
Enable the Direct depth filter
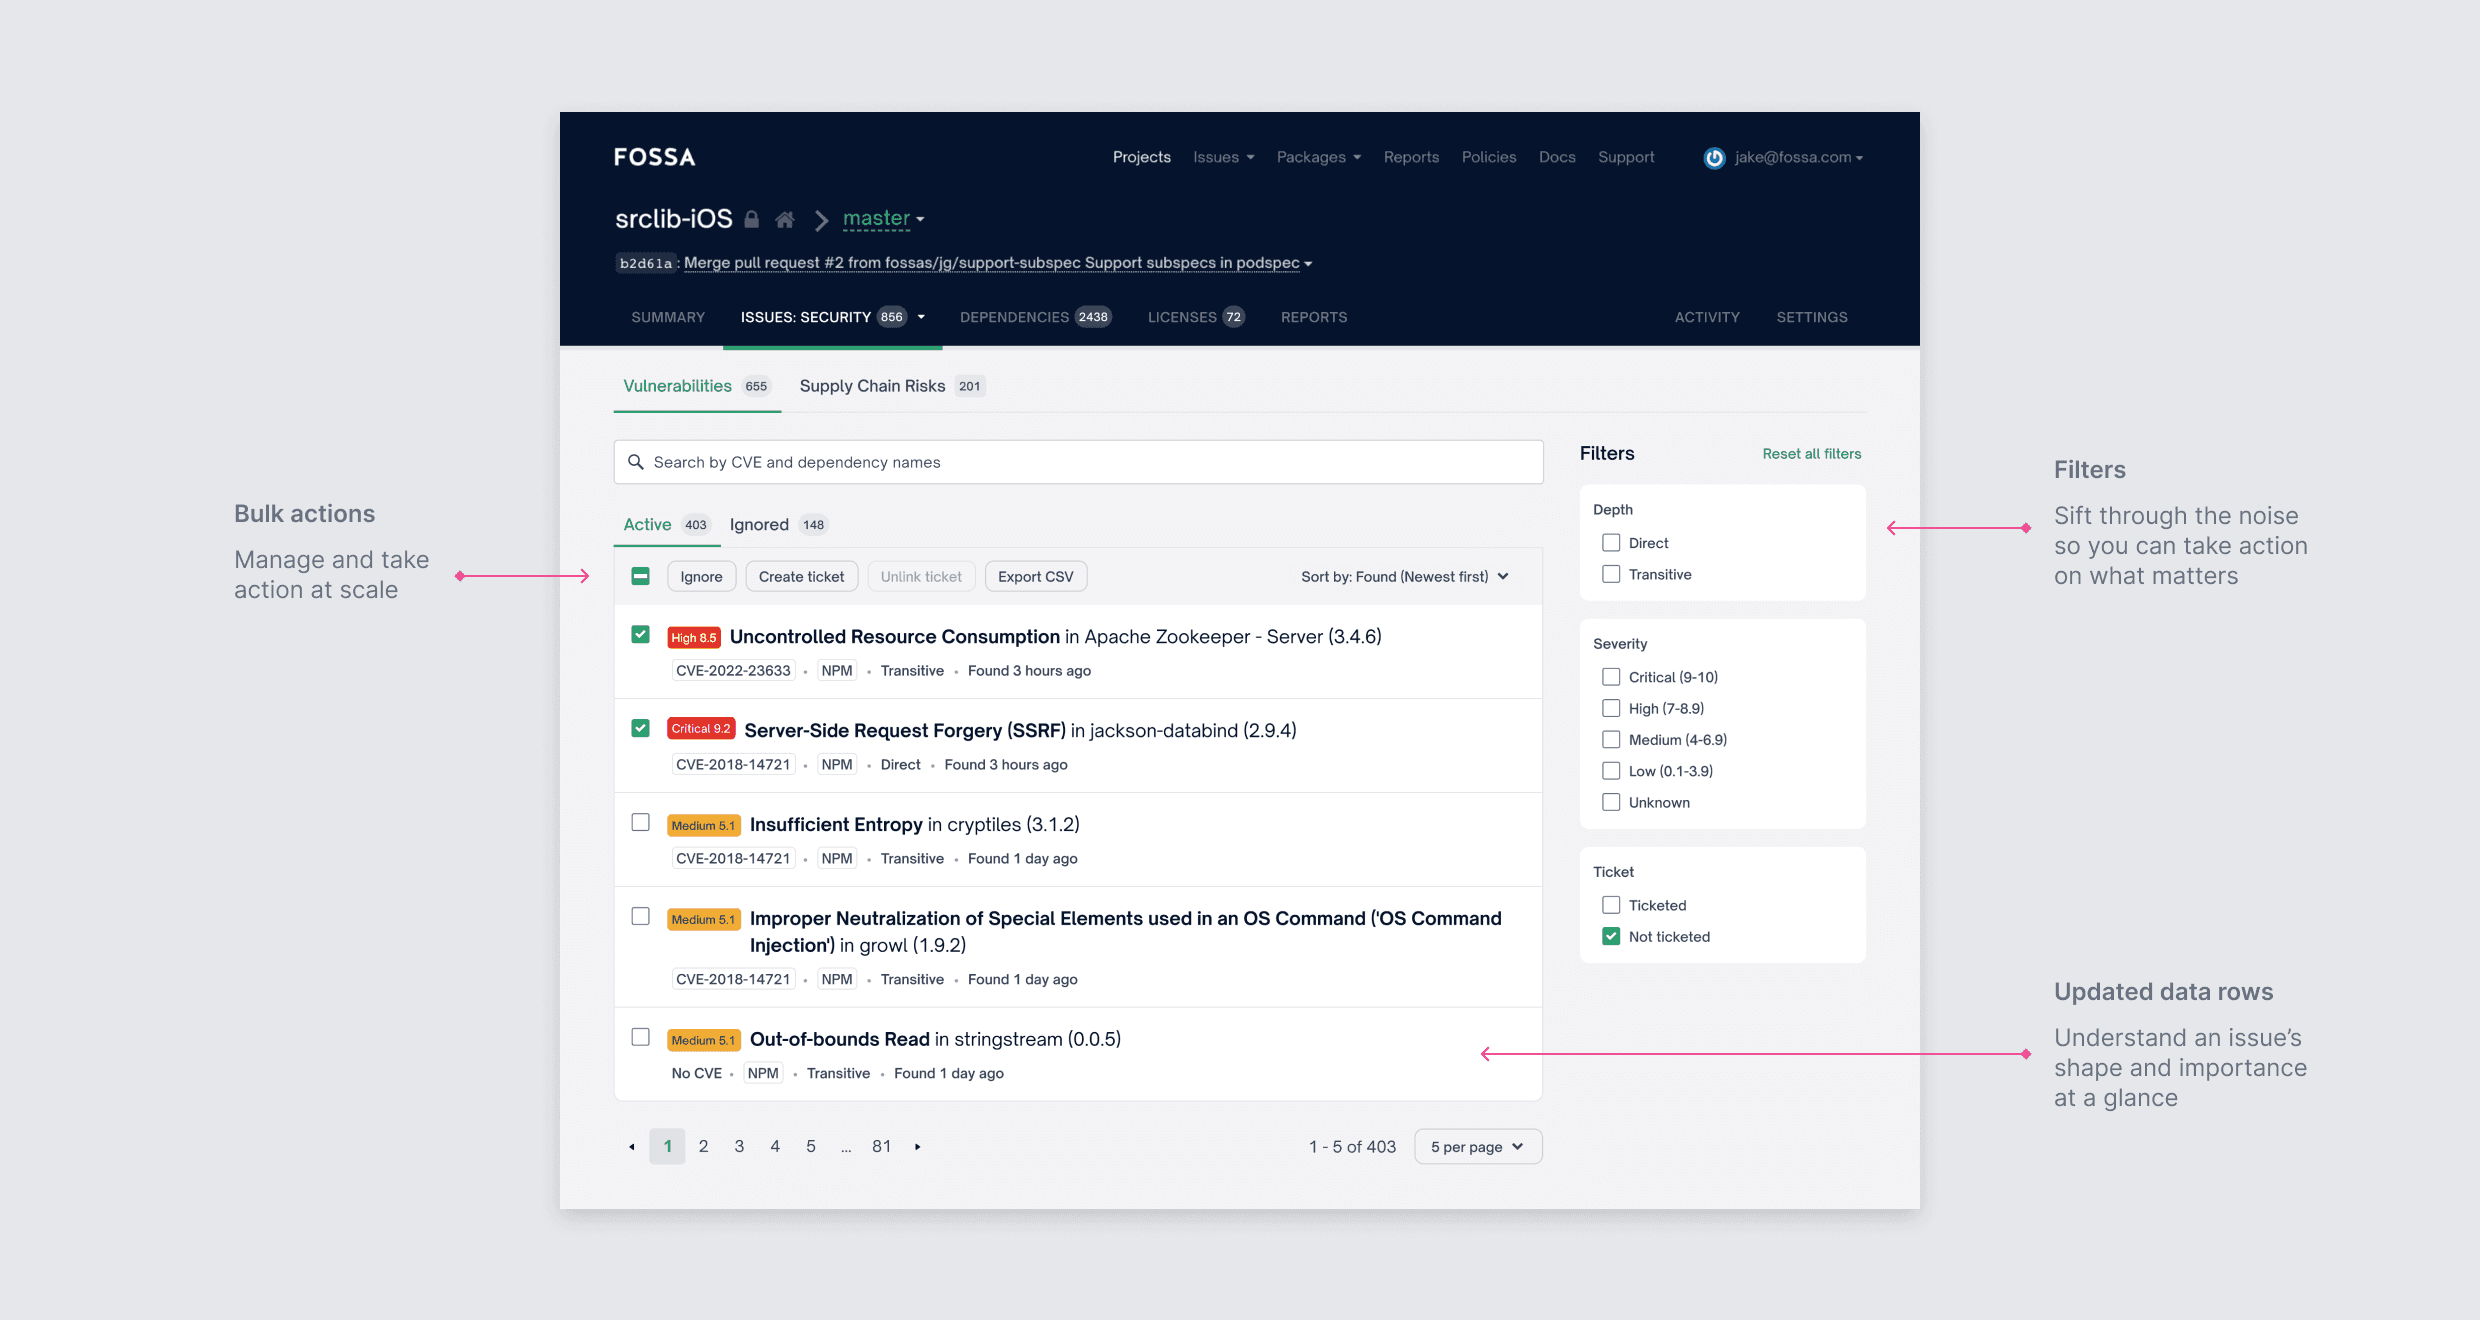click(x=1611, y=543)
